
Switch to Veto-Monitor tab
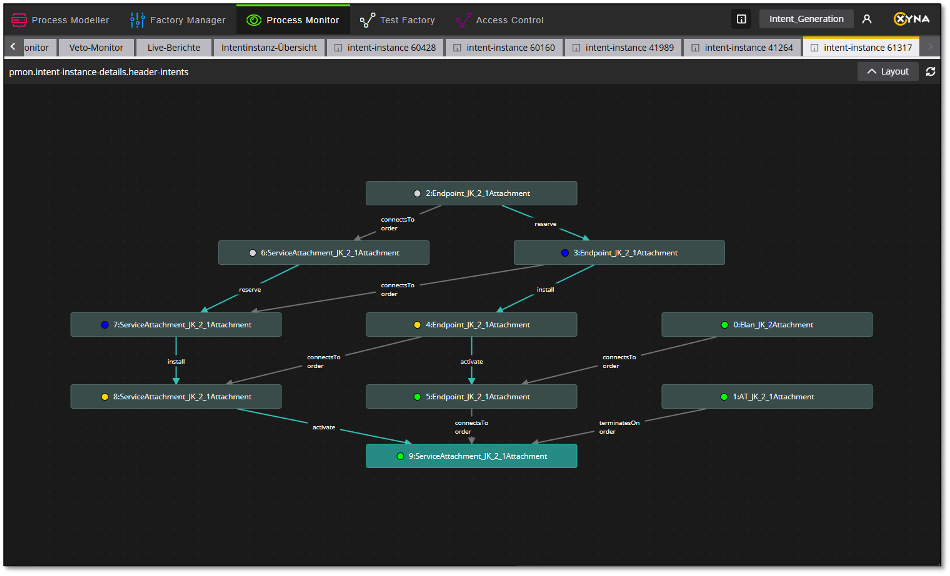tap(96, 47)
